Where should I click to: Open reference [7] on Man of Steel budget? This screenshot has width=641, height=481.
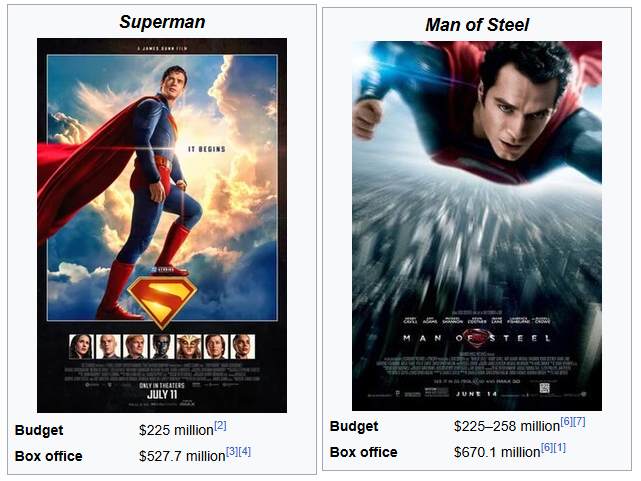[579, 421]
